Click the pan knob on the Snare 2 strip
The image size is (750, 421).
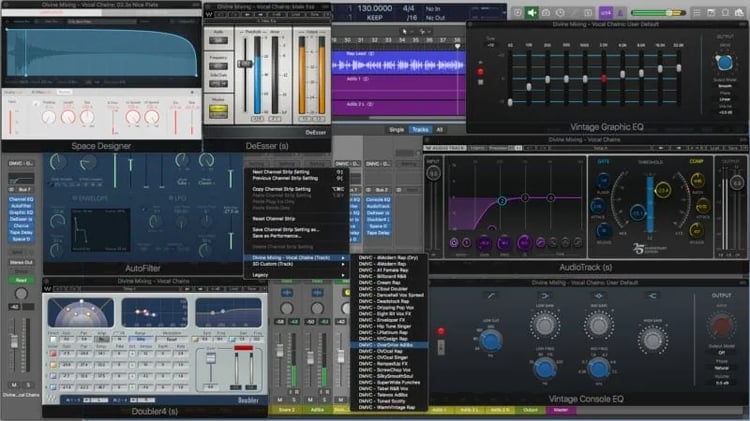point(287,308)
